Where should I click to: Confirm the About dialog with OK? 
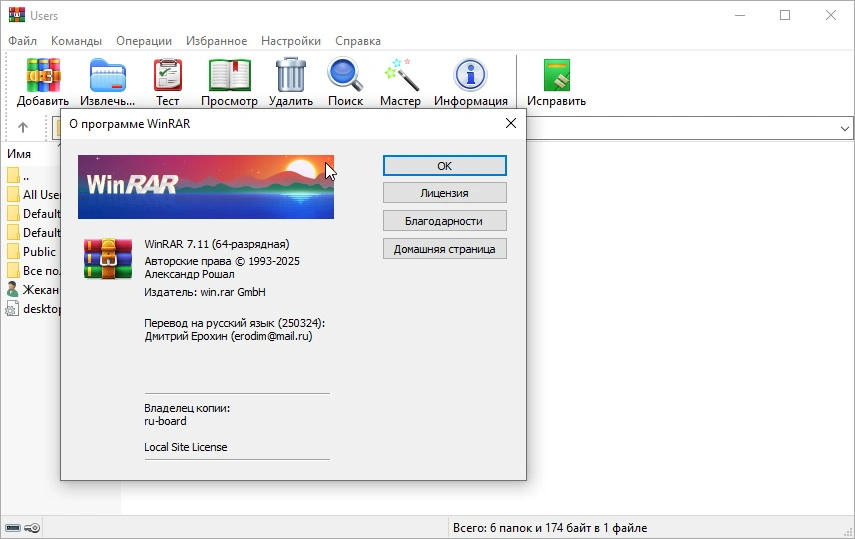(444, 166)
